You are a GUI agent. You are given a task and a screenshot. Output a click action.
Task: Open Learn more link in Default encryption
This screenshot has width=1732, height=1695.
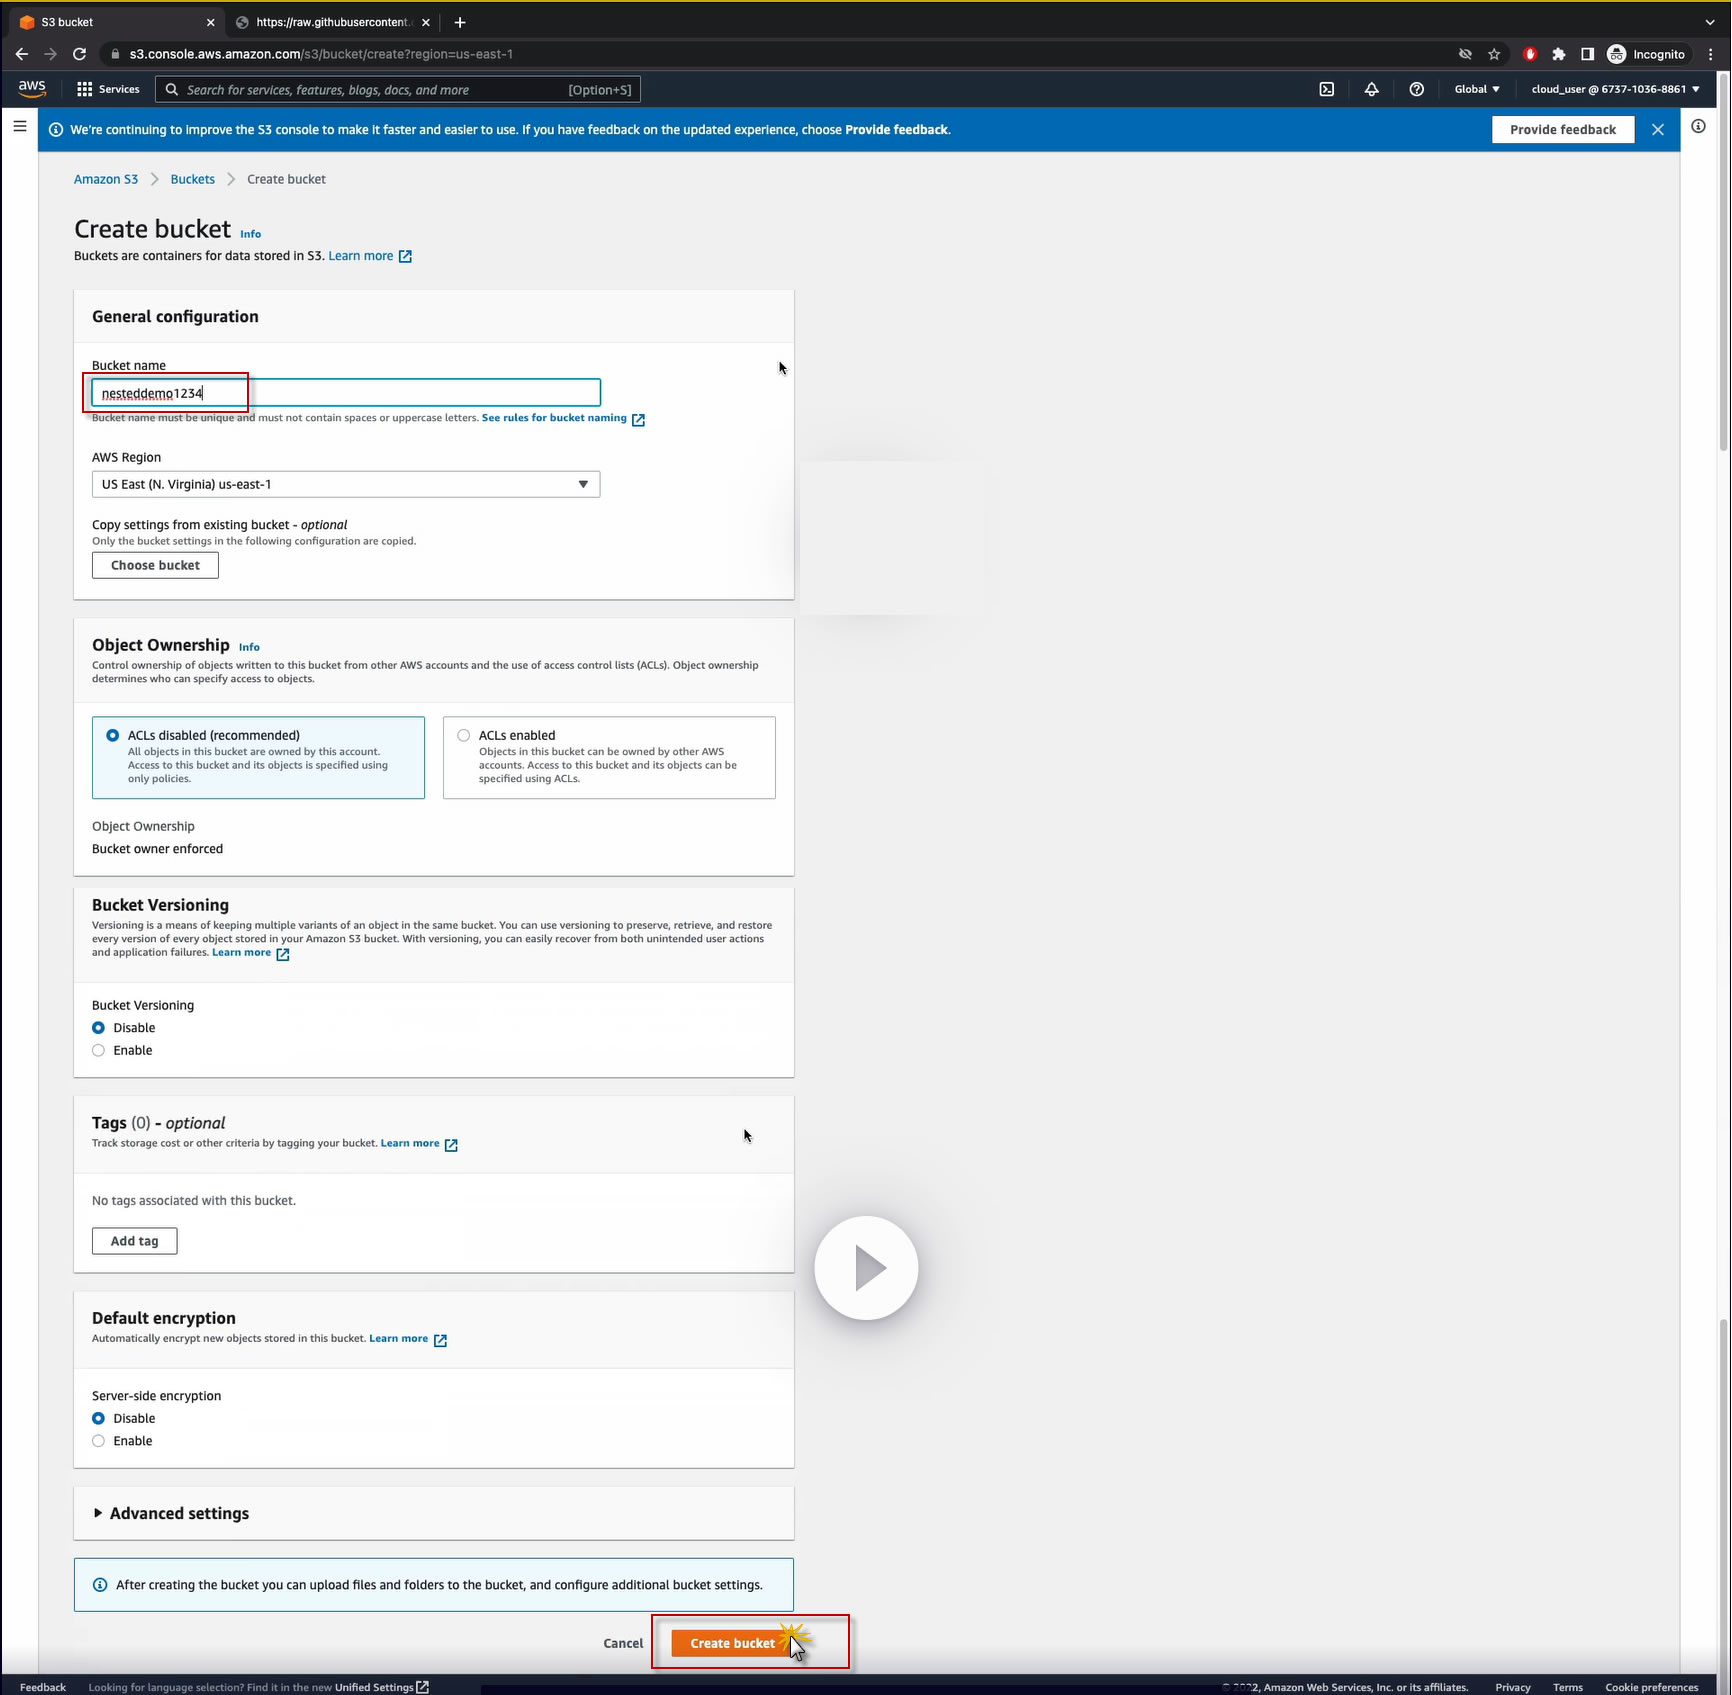(x=408, y=1339)
